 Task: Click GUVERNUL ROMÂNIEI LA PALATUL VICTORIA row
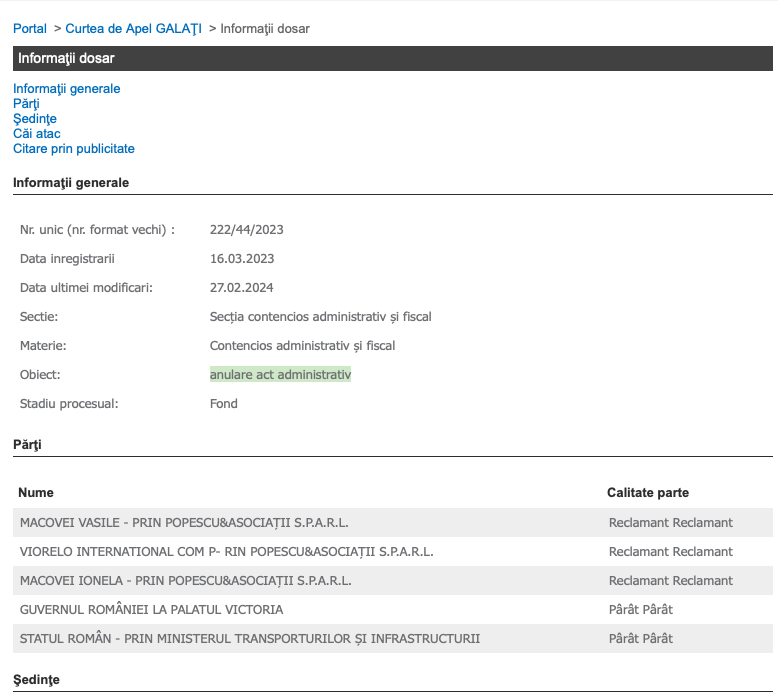point(151,610)
